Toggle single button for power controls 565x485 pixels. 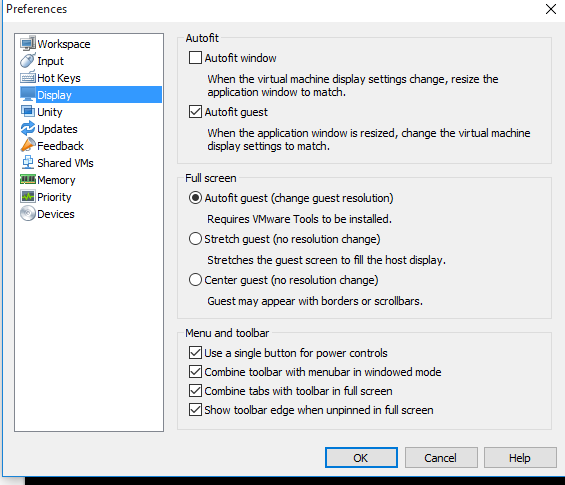[195, 352]
